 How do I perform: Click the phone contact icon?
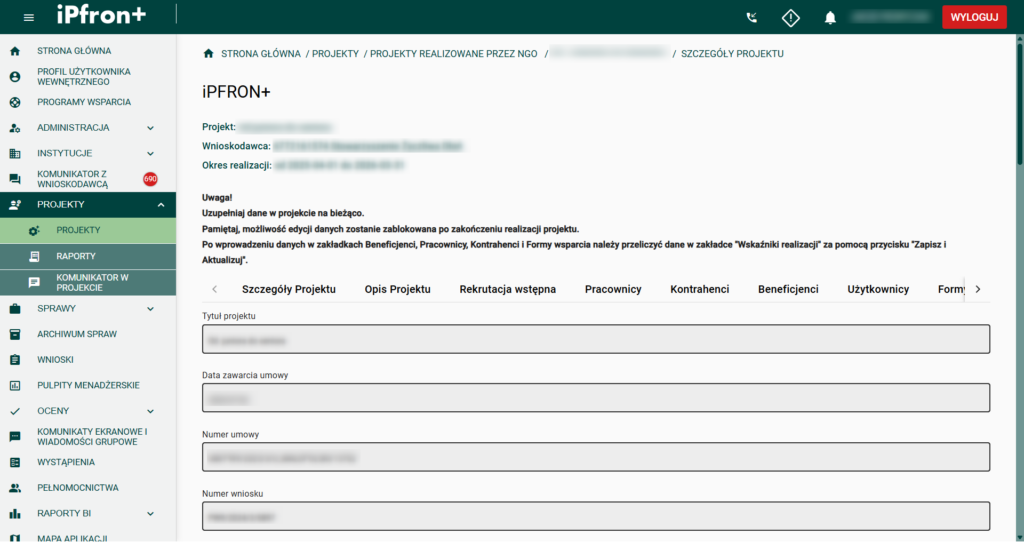click(752, 18)
